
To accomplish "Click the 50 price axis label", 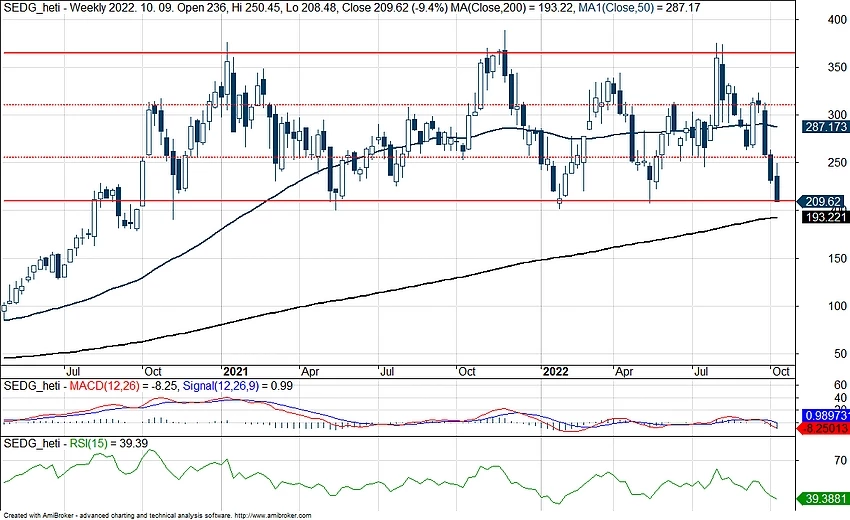I will [840, 354].
